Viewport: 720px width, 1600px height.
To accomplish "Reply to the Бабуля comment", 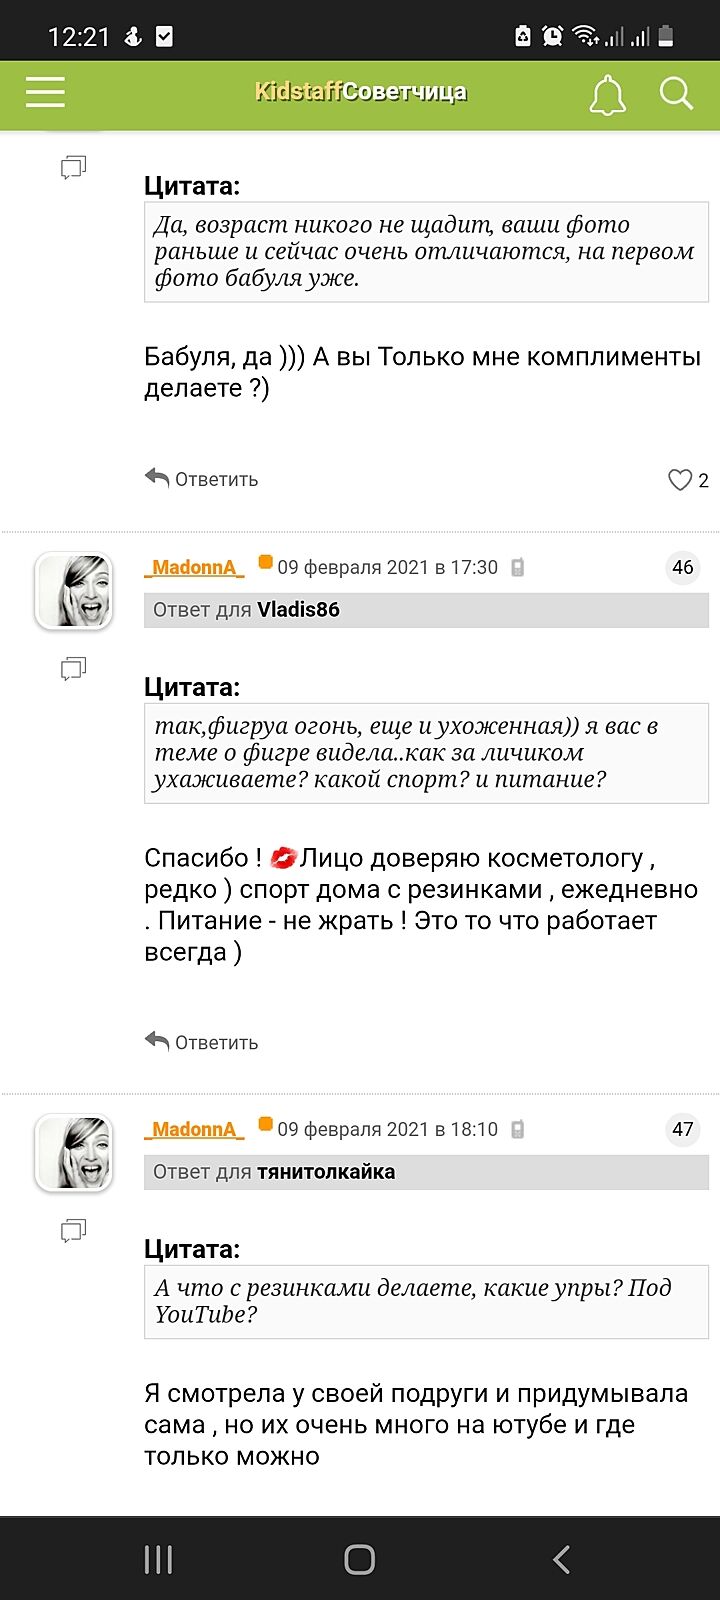I will pyautogui.click(x=201, y=479).
